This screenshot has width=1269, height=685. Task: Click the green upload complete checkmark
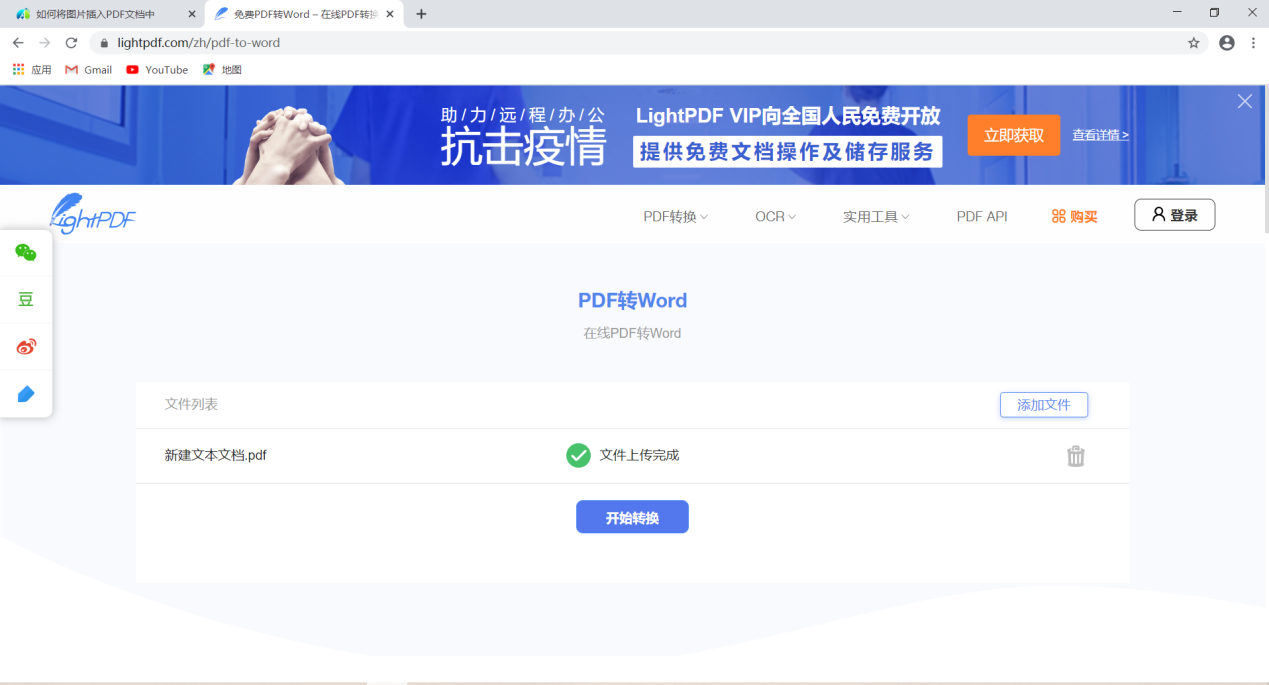tap(578, 455)
